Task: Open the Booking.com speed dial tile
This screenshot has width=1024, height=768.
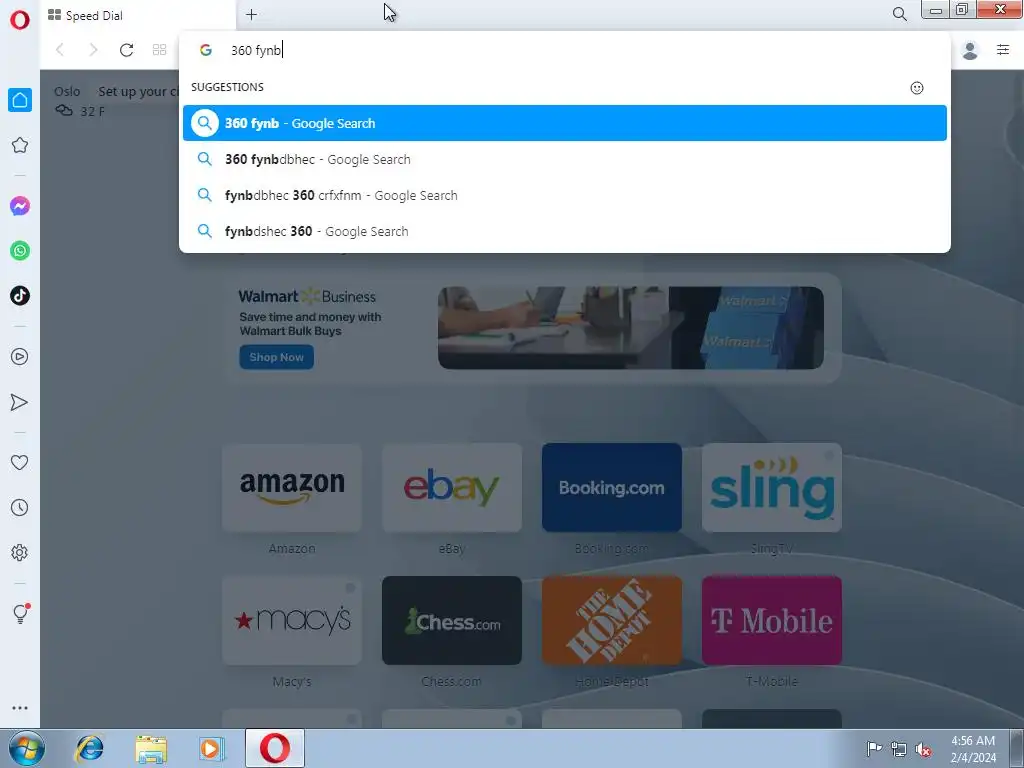Action: (611, 487)
